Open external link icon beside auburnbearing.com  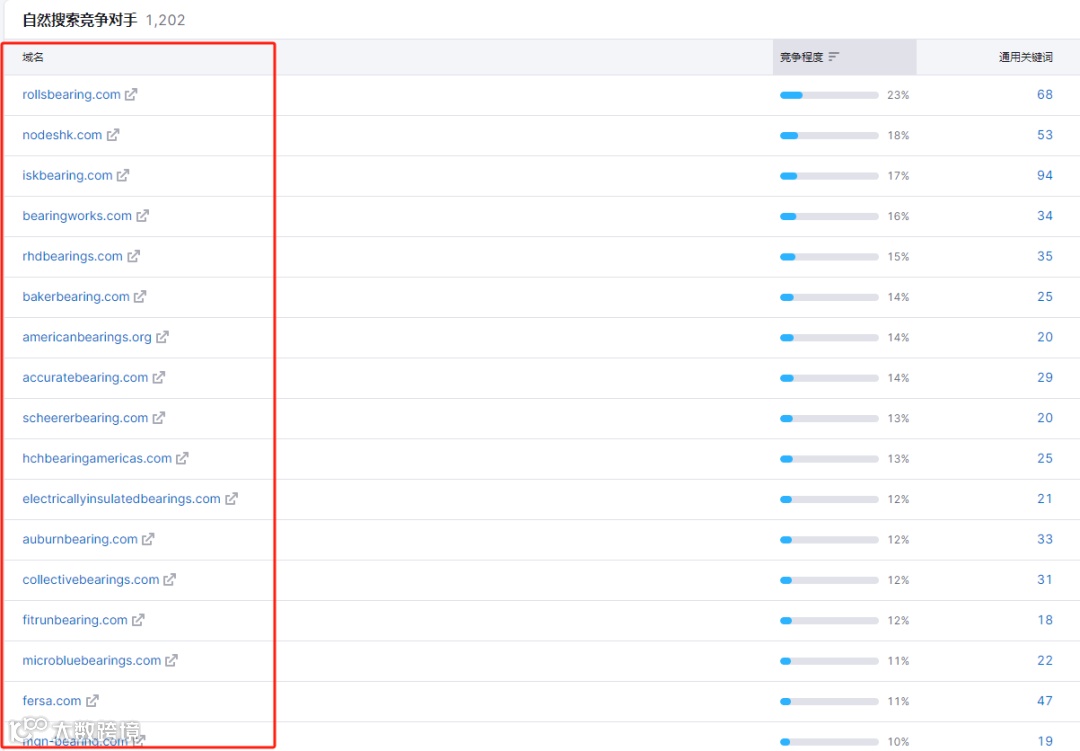[x=148, y=539]
